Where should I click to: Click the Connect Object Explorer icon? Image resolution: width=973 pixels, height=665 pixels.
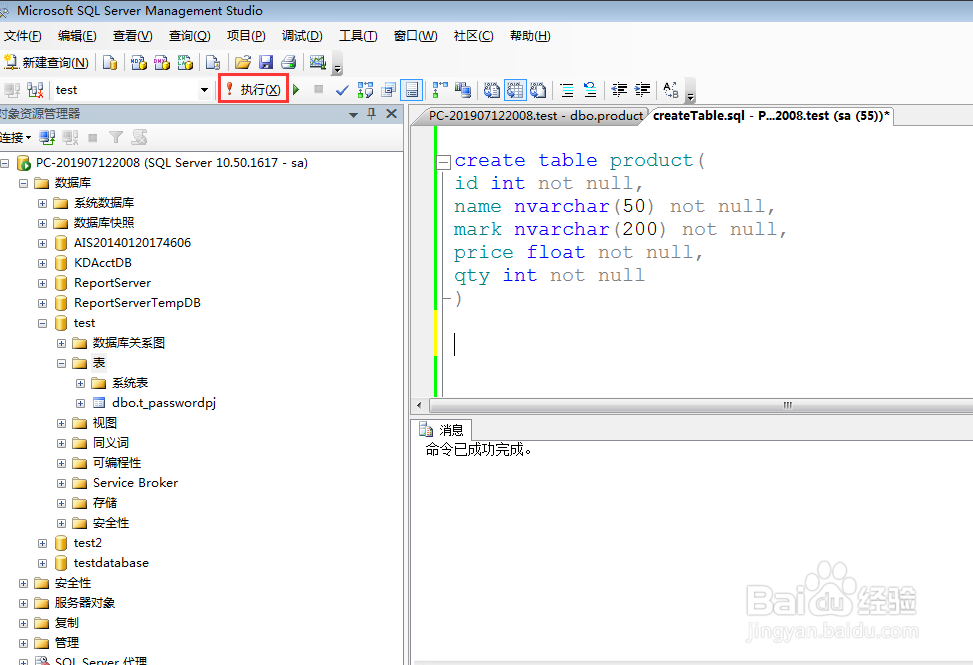(x=47, y=137)
